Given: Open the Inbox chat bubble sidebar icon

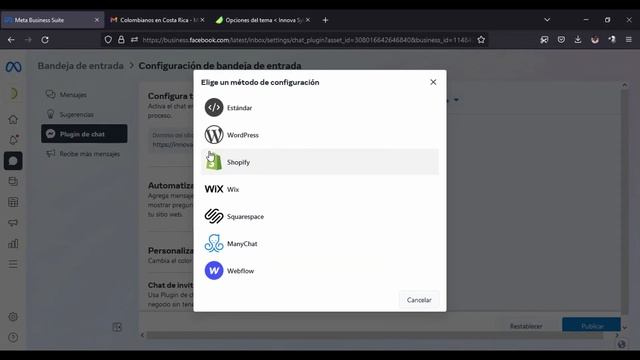Looking at the screenshot, I should point(13,161).
